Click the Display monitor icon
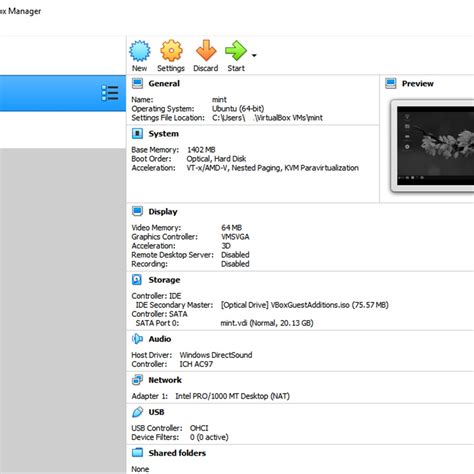 137,211
